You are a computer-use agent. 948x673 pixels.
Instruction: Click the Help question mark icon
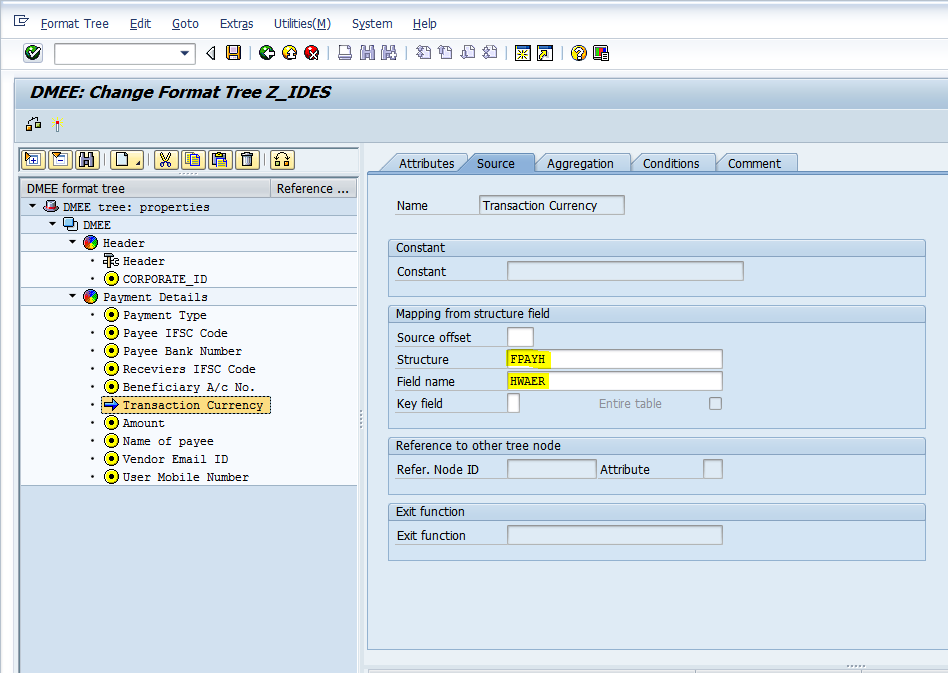click(x=578, y=53)
